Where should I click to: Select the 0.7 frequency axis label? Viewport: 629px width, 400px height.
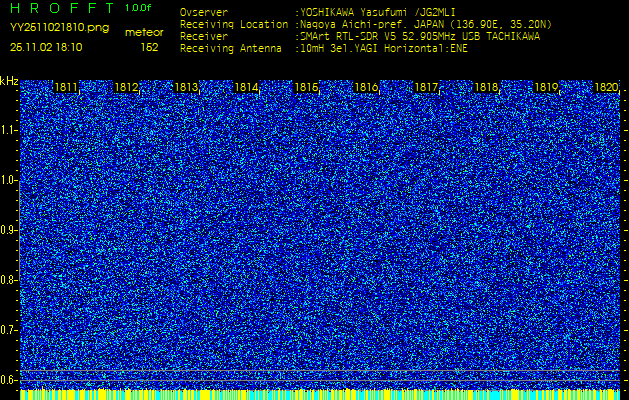pos(8,330)
